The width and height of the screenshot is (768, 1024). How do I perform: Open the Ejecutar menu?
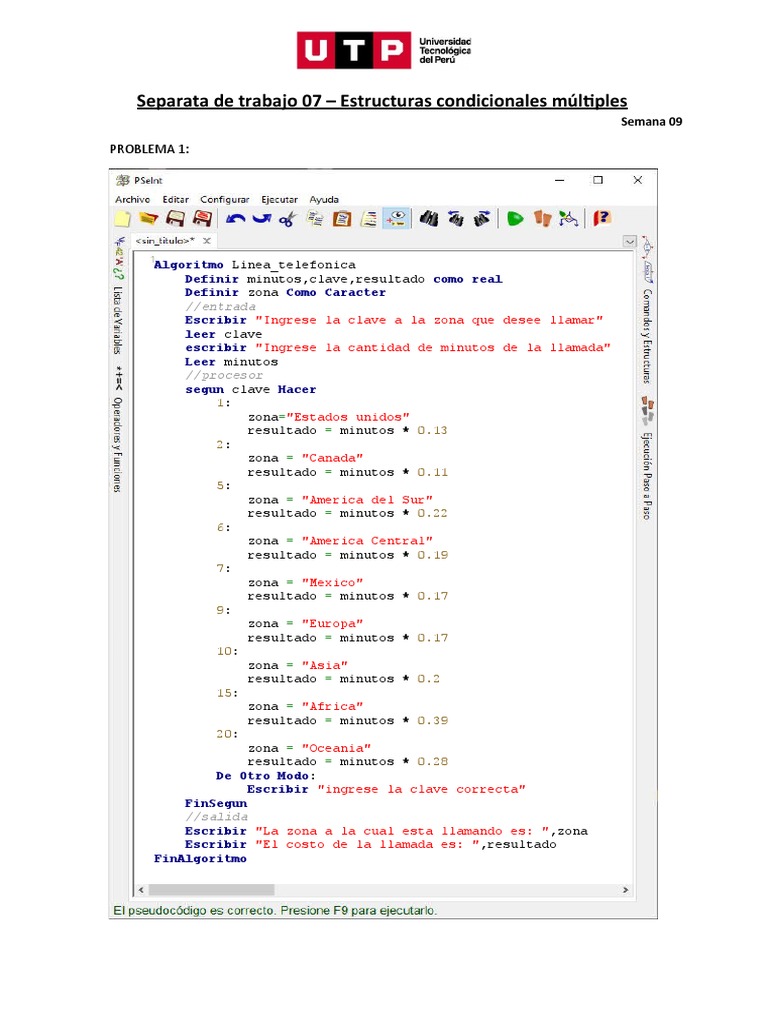[x=279, y=199]
